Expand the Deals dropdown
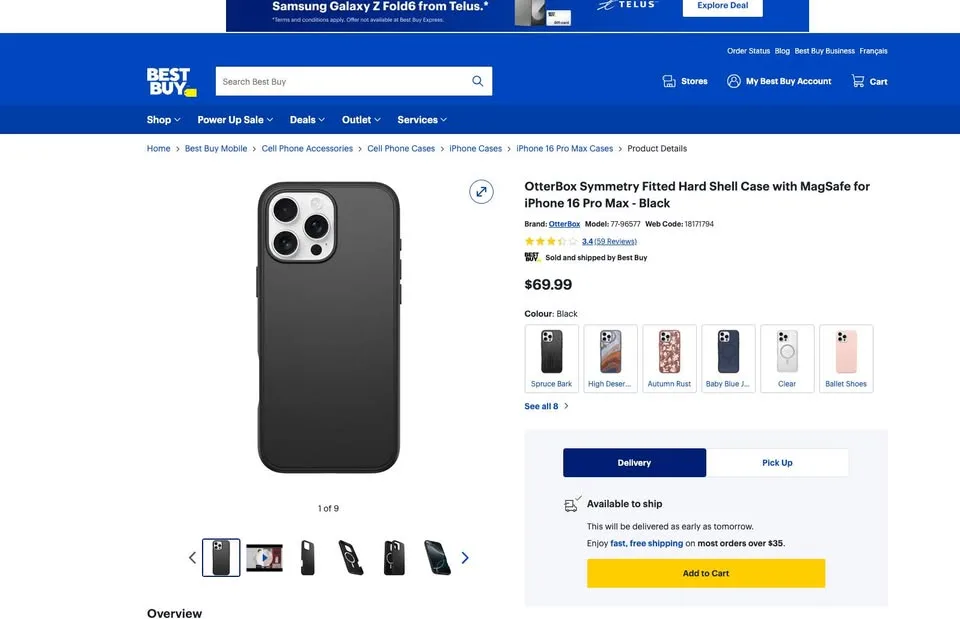960x619 pixels. [306, 119]
